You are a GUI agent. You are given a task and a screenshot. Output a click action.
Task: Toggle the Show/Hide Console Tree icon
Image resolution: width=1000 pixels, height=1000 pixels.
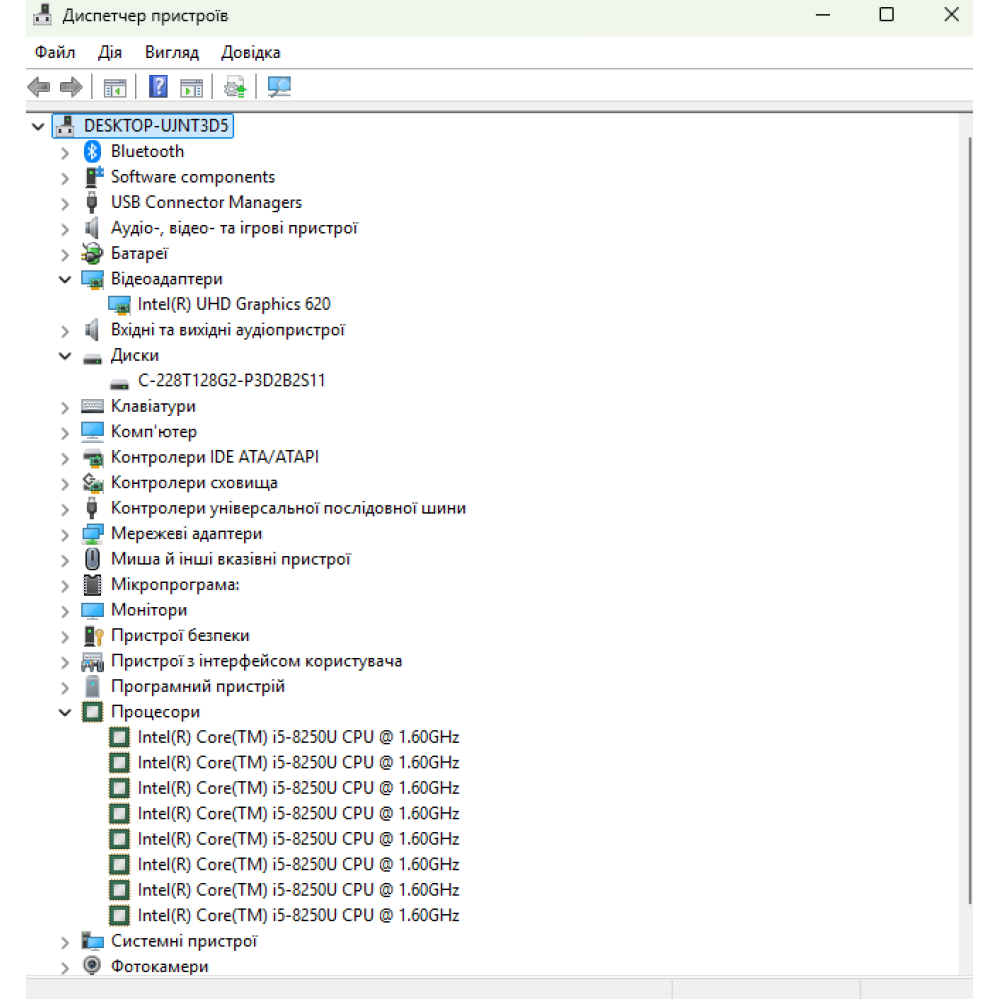pos(115,87)
